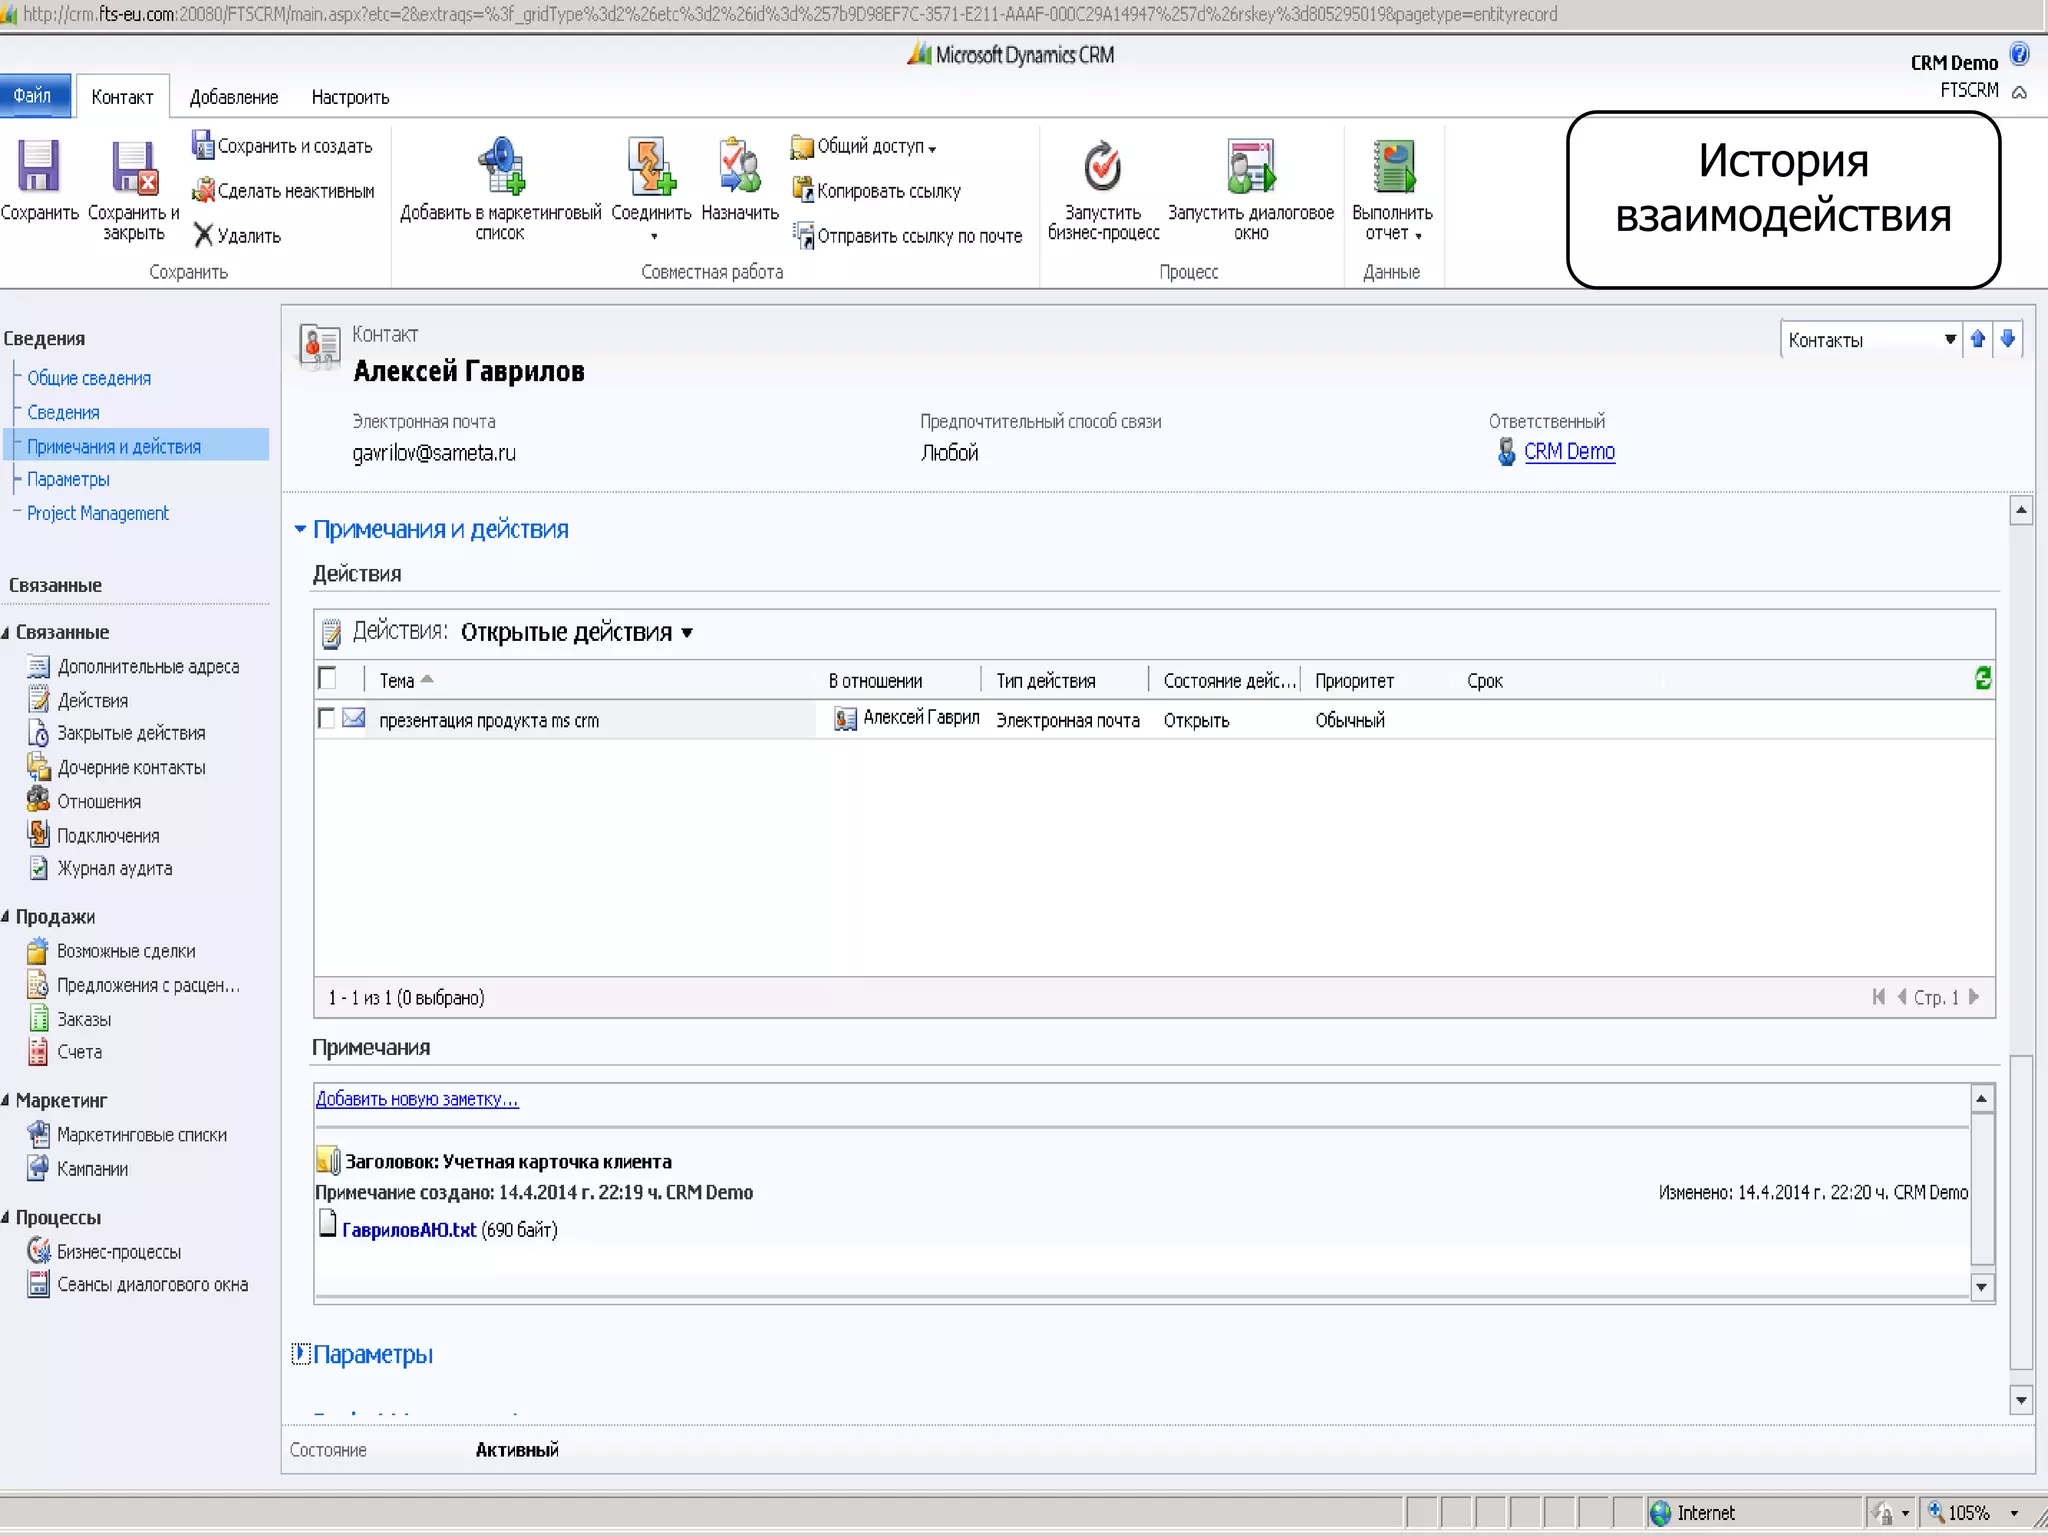
Task: Click the Assign (Назначить) ribbon icon
Action: click(739, 167)
